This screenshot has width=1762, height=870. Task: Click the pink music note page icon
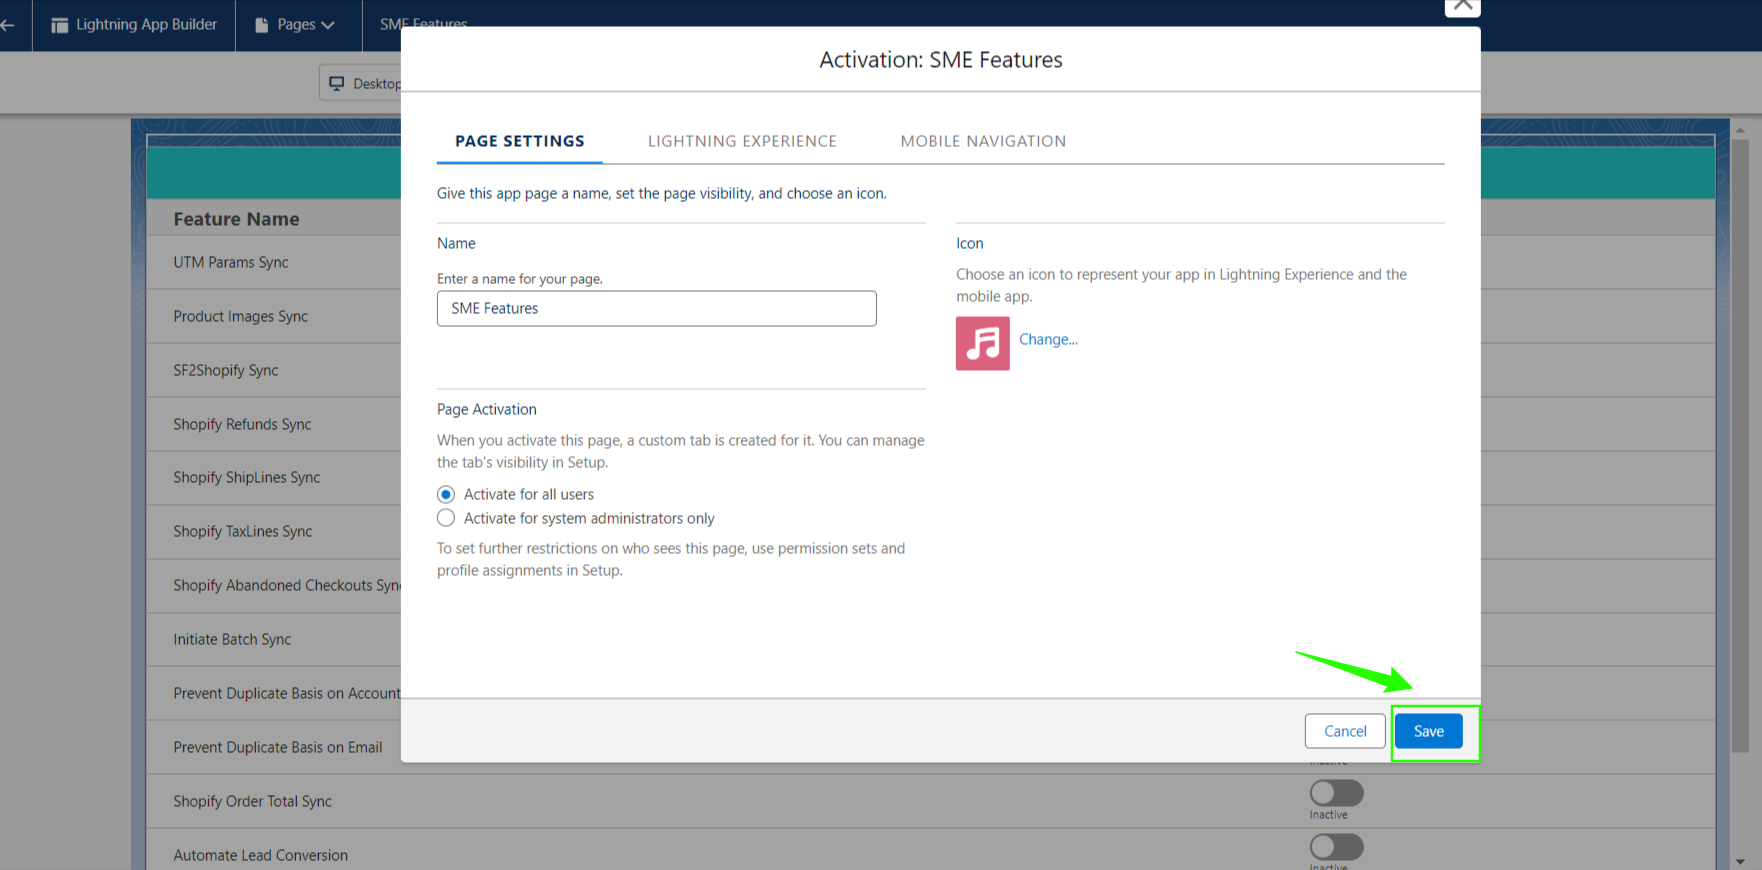982,343
